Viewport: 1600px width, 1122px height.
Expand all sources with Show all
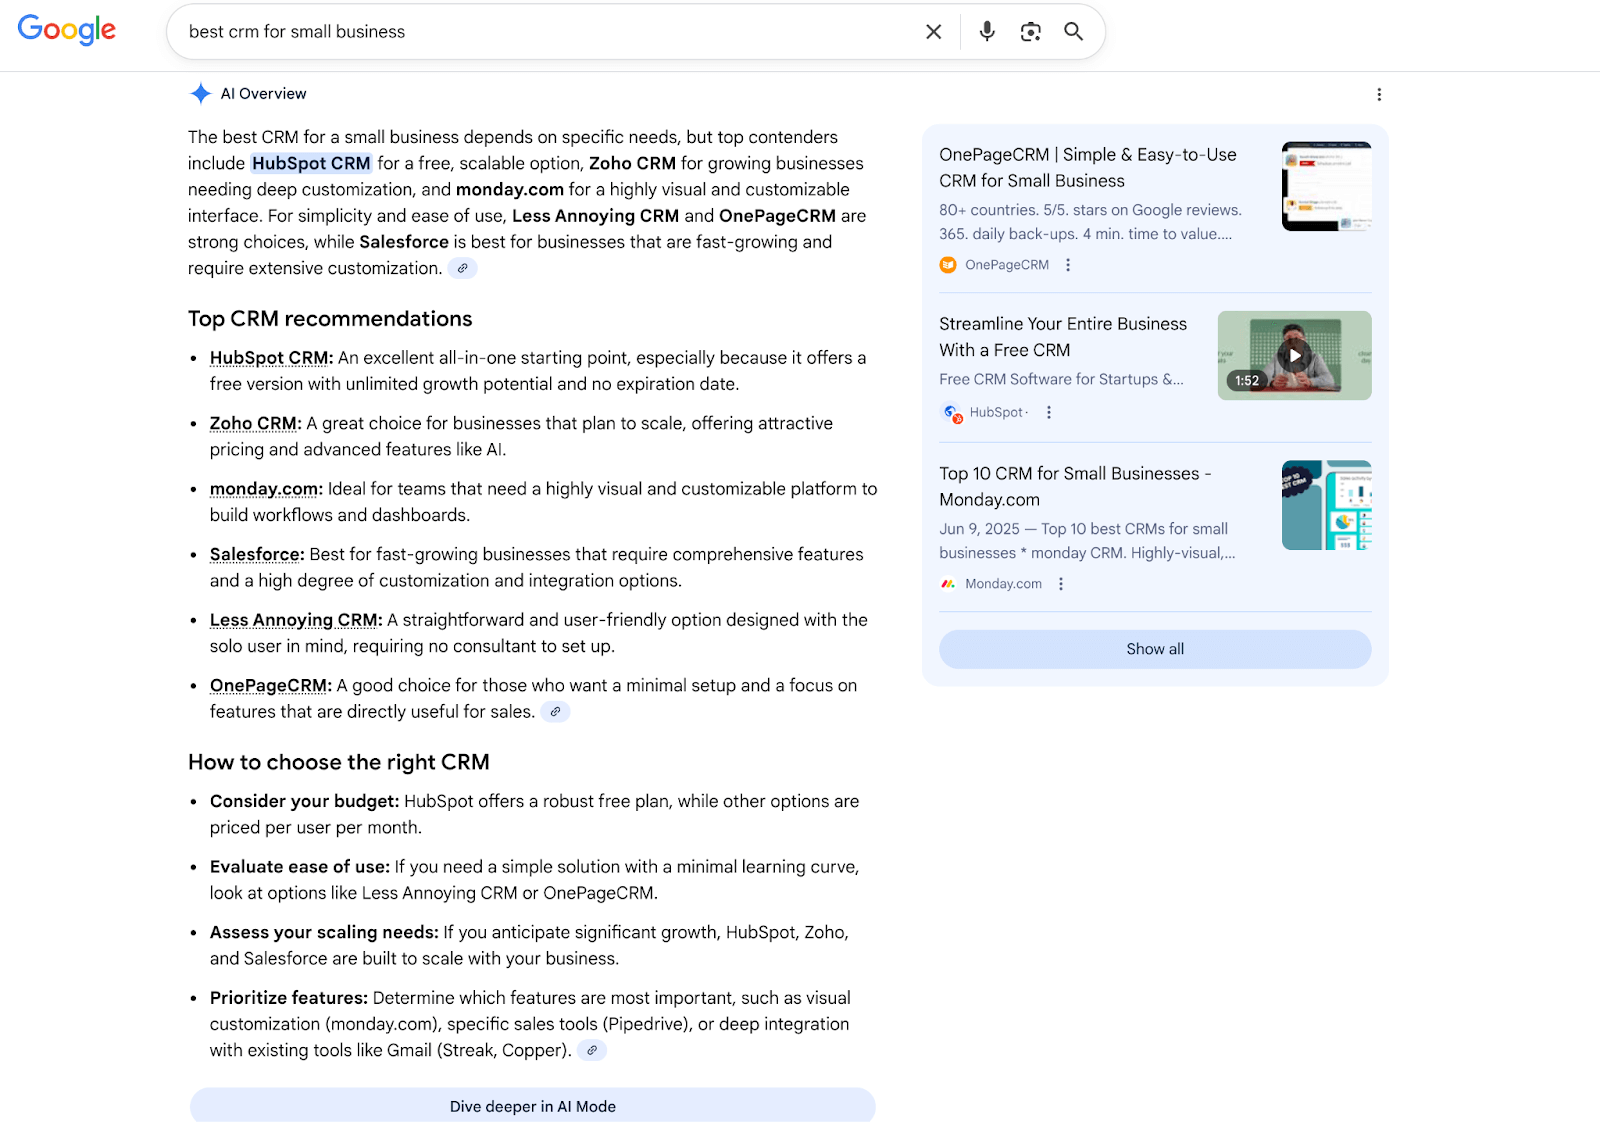tap(1154, 648)
